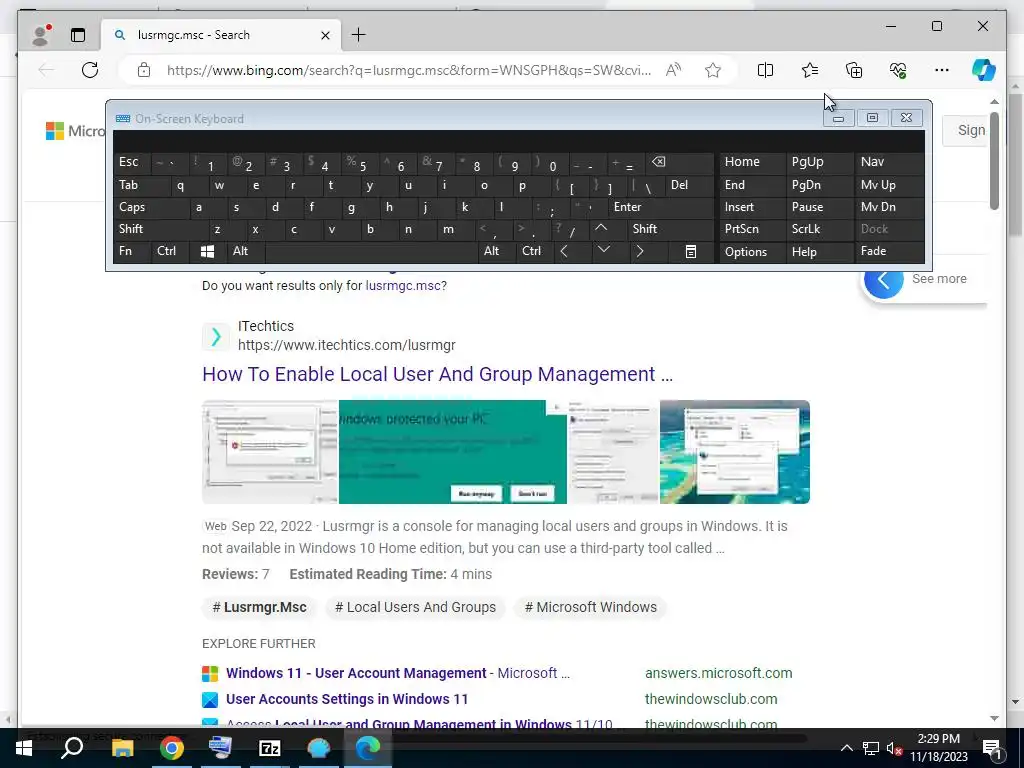Viewport: 1024px width, 768px height.
Task: Open Edge Collections
Action: (x=854, y=70)
